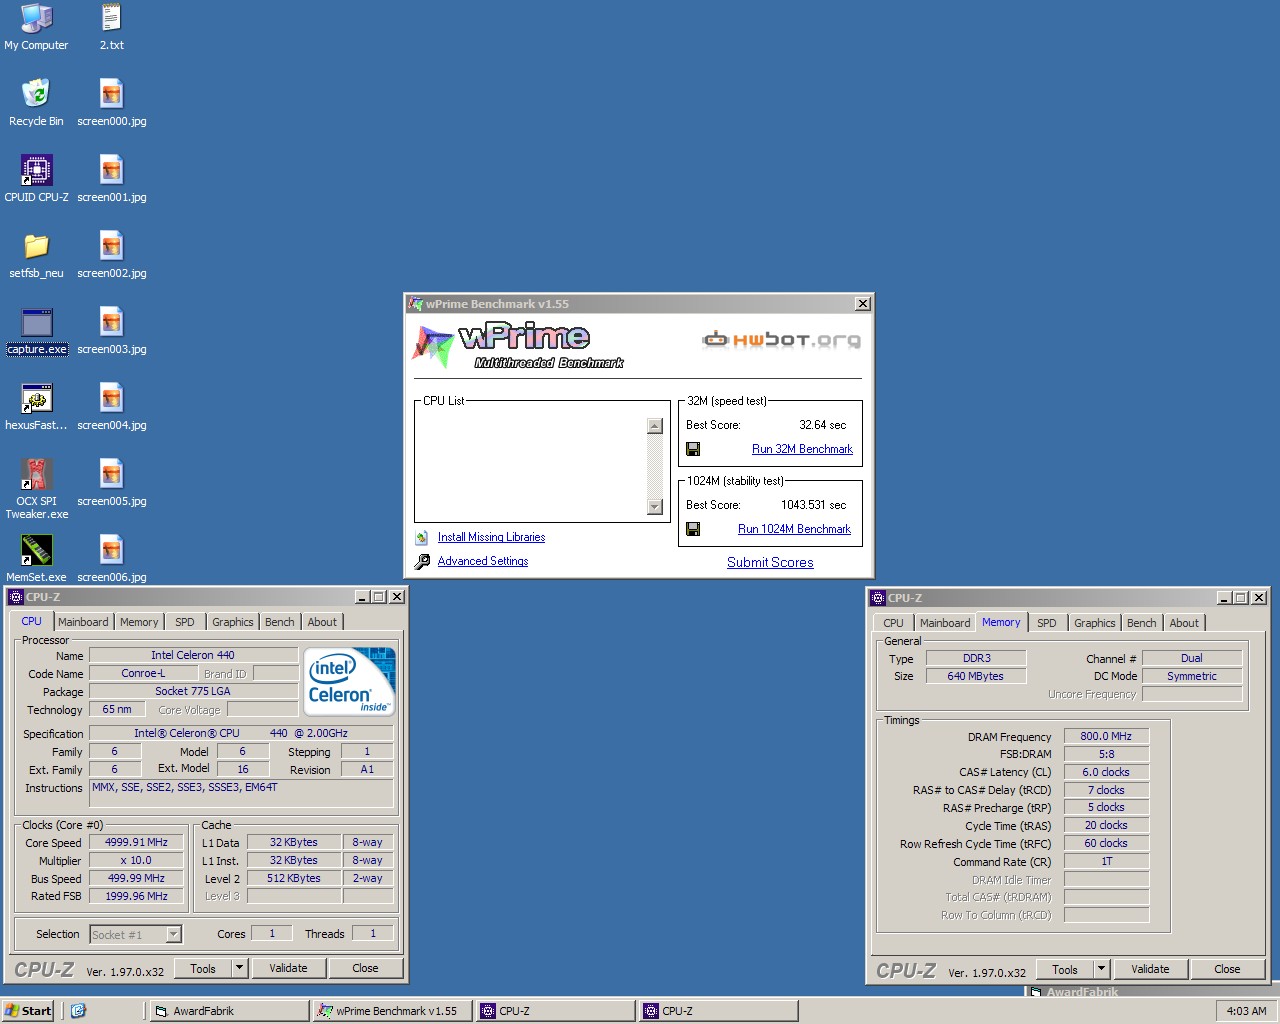Click Install Missing Libraries link
Image resolution: width=1280 pixels, height=1024 pixels.
coord(491,537)
